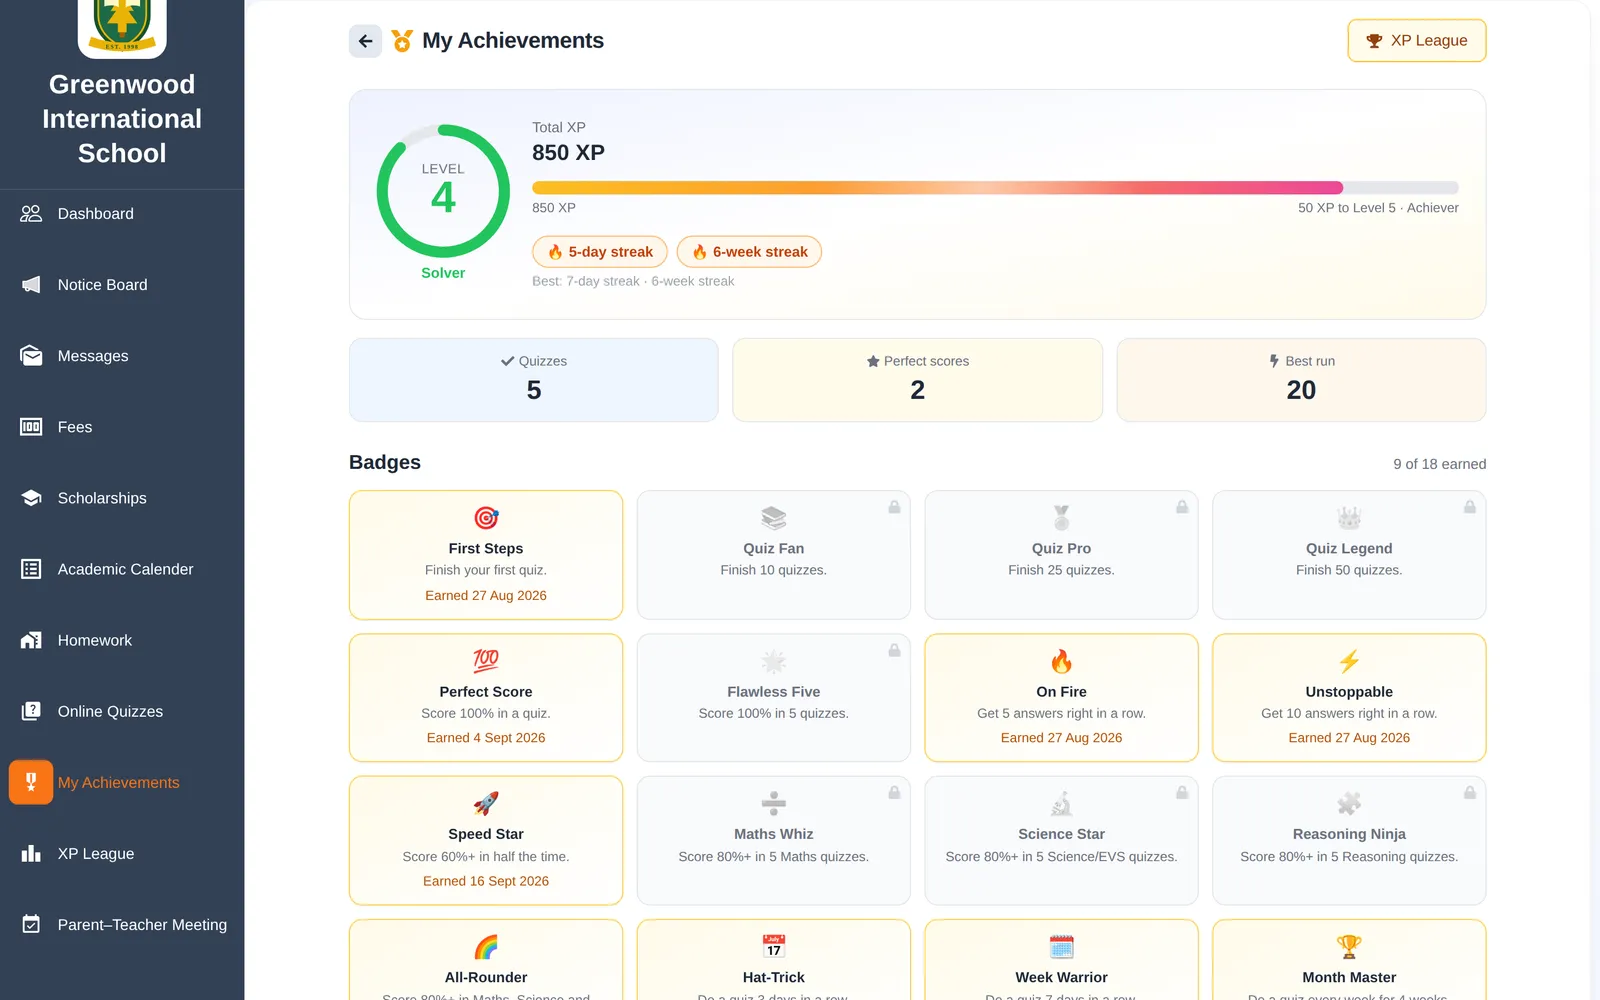This screenshot has height=1000, width=1600.
Task: Click the Greenwood school crest logo
Action: [122, 27]
